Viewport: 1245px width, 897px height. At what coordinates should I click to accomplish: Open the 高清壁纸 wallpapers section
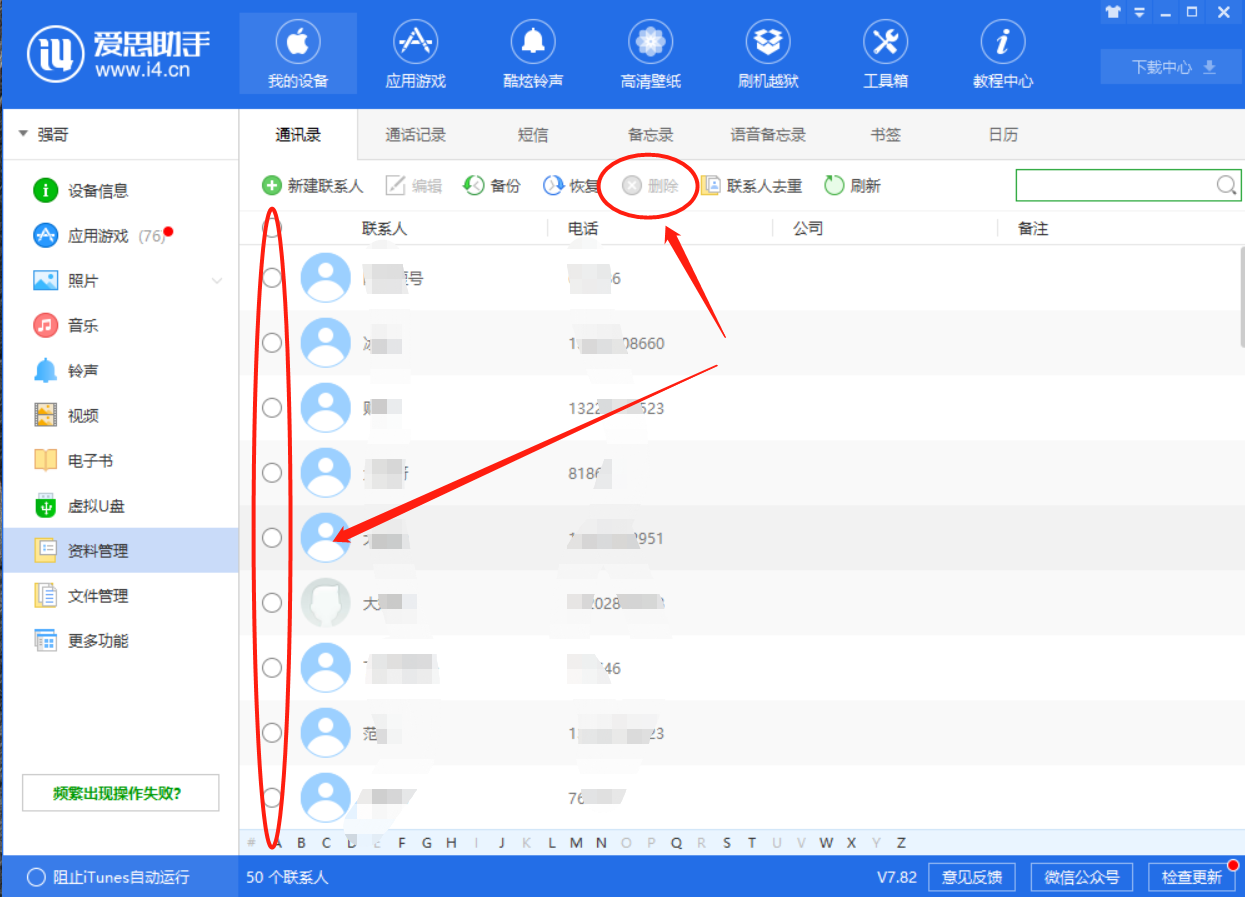tap(651, 54)
